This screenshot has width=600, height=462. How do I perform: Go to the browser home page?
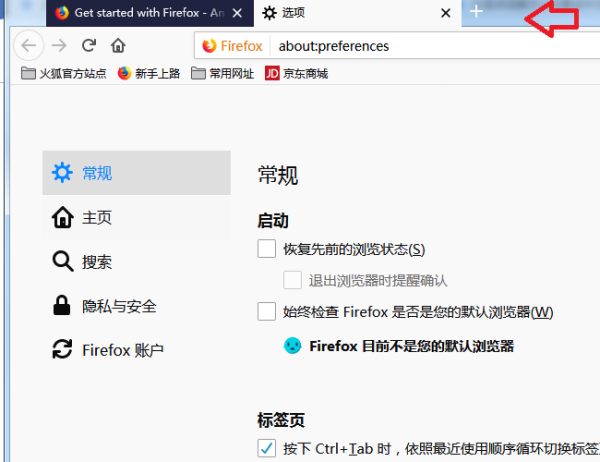pyautogui.click(x=118, y=46)
